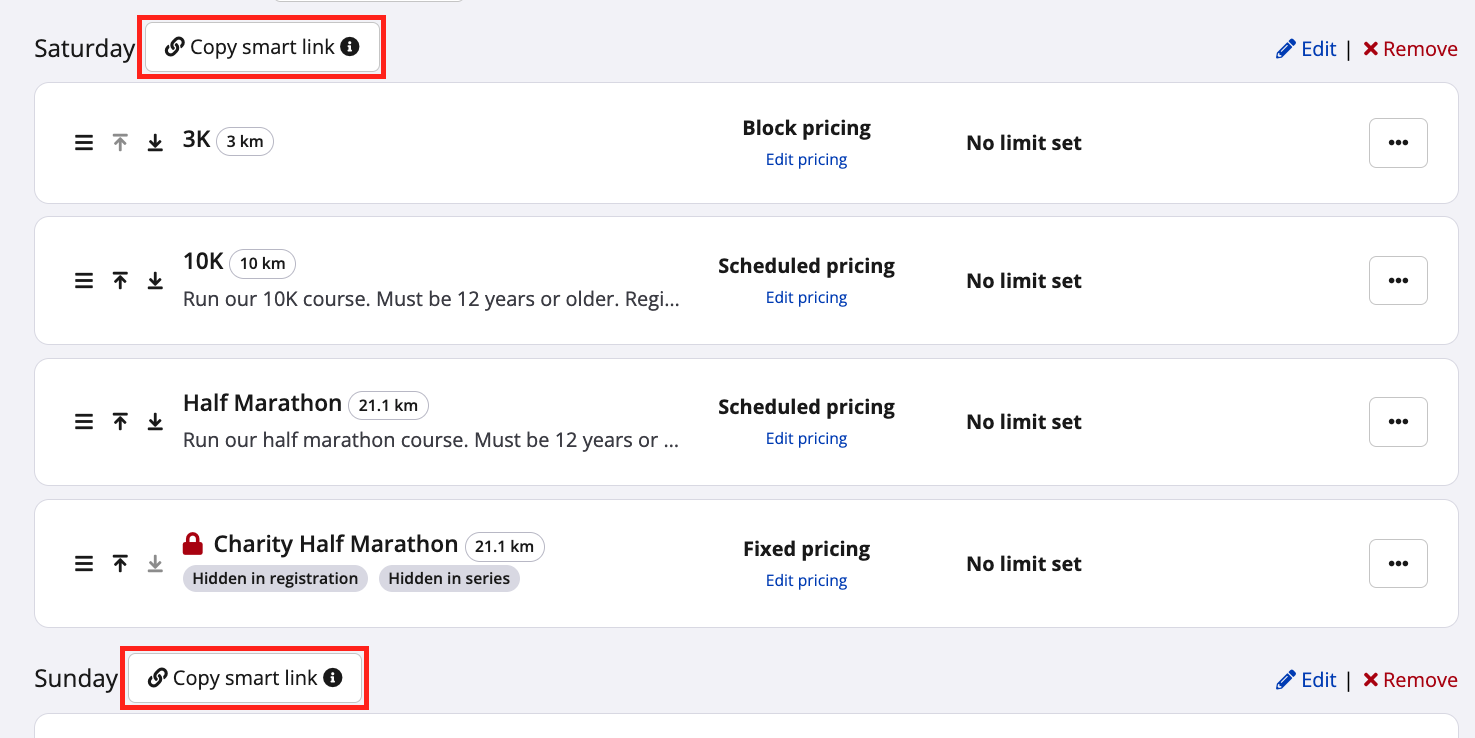1475x738 pixels.
Task: Edit pricing for Charity Half Marathon
Action: coord(806,581)
